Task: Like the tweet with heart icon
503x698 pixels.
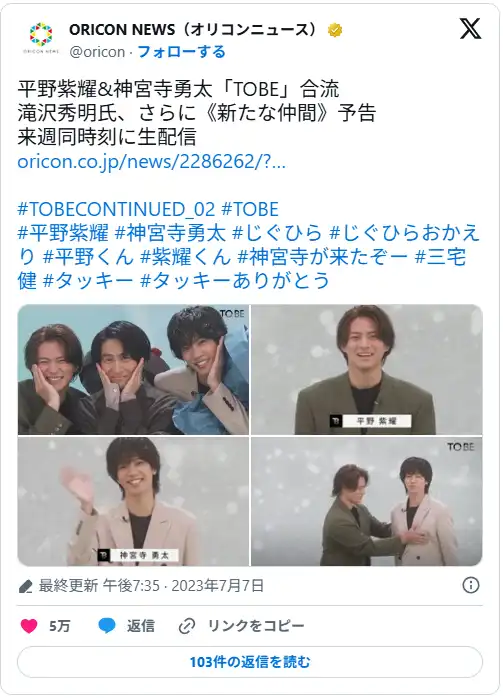Action: (29, 626)
